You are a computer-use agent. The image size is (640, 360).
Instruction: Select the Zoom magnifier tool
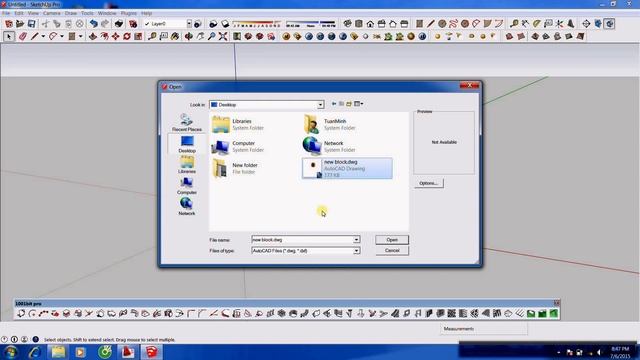pos(211,36)
